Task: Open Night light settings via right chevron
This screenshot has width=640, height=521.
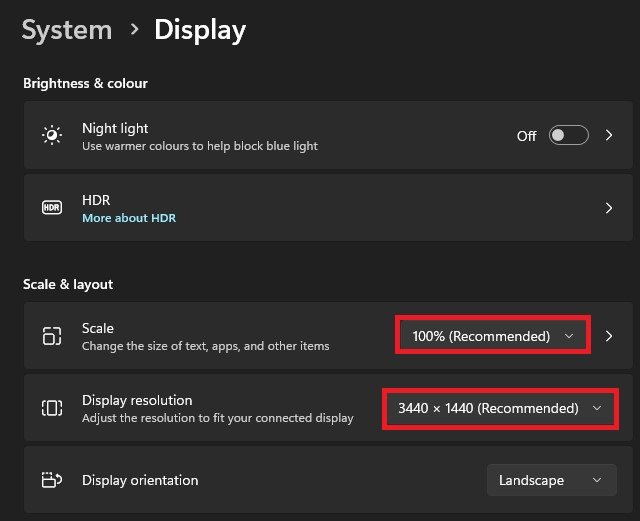Action: pos(609,135)
